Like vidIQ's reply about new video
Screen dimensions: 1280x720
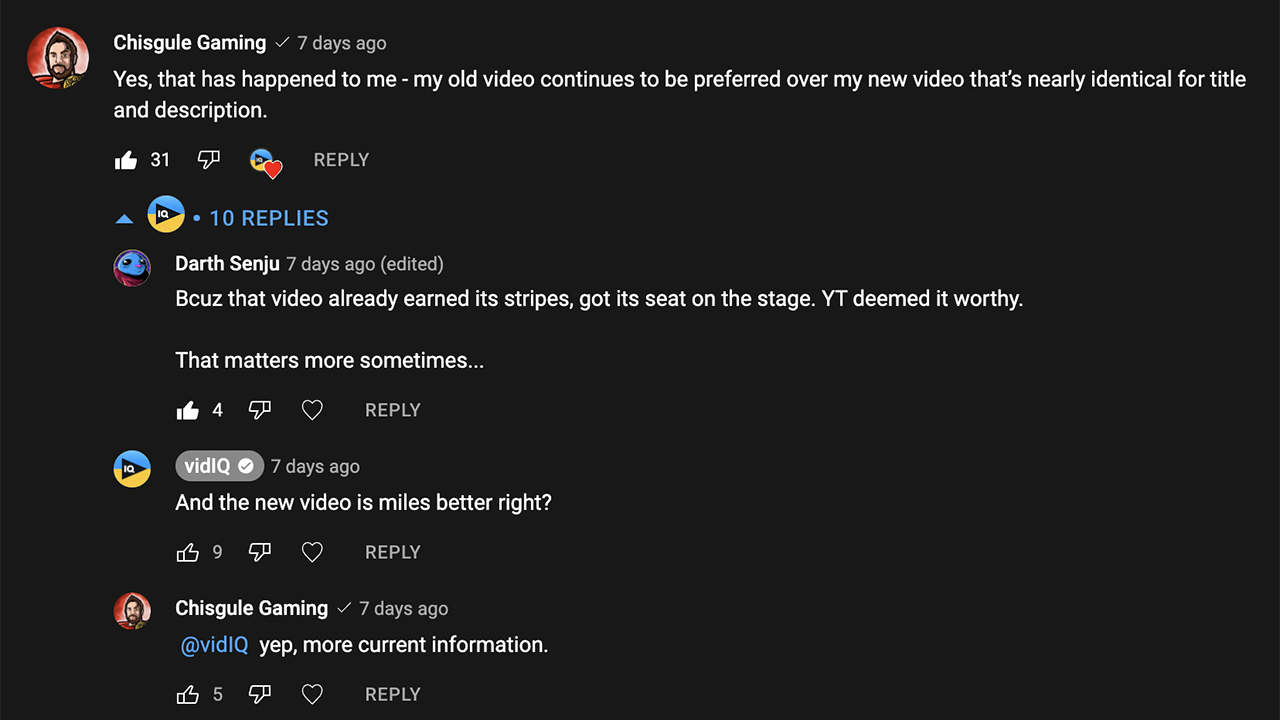click(188, 552)
